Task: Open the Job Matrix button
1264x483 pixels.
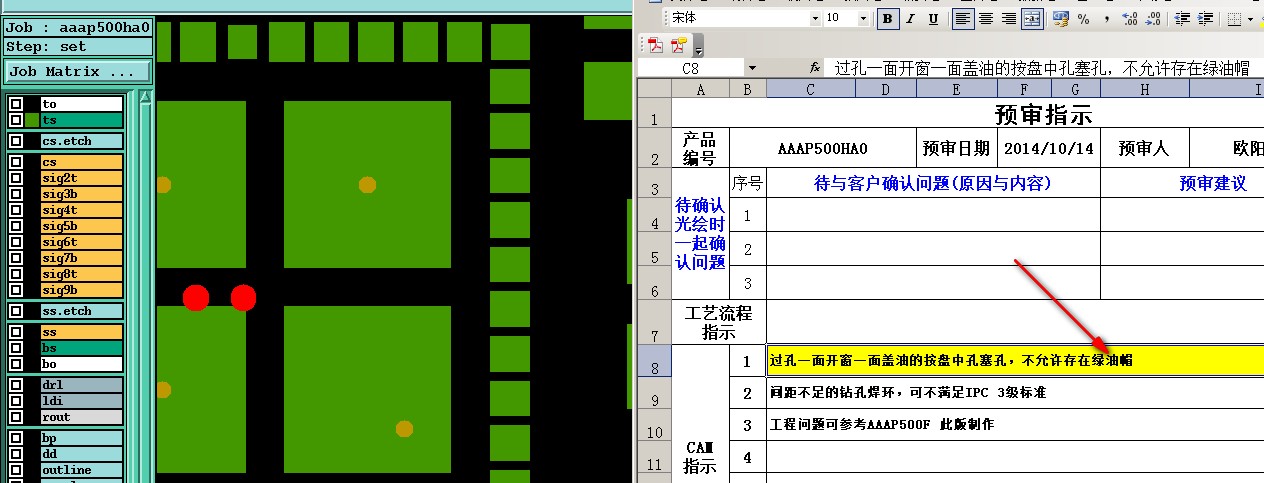Action: point(79,72)
